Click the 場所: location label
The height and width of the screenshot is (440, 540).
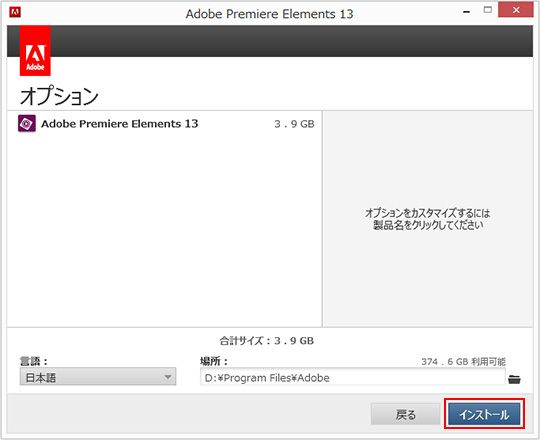pos(214,361)
